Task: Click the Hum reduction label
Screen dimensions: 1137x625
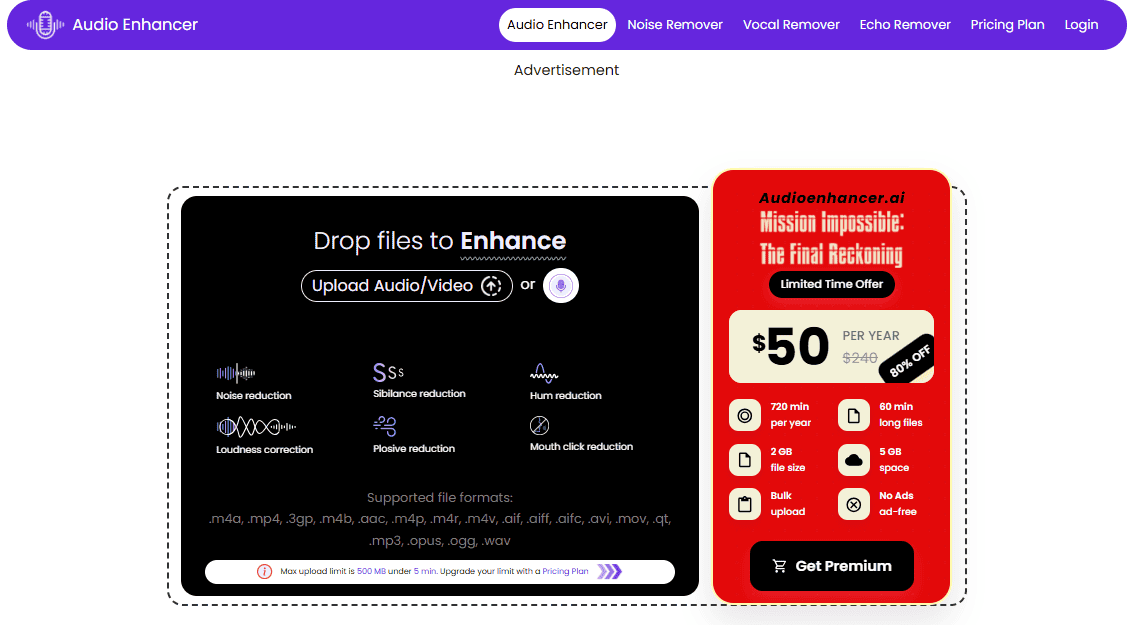Action: click(566, 395)
